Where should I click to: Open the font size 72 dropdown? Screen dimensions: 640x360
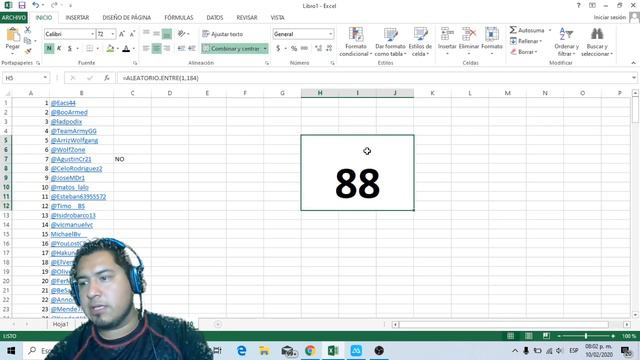click(x=113, y=34)
